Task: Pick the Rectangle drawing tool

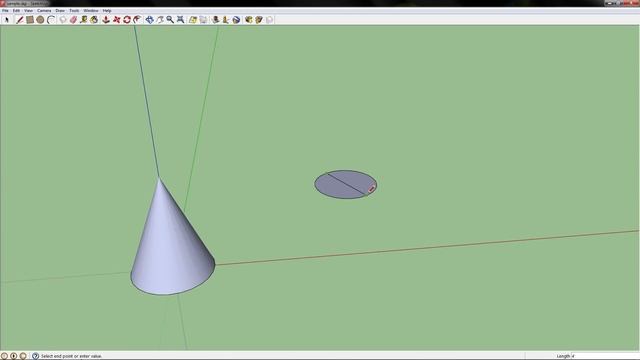Action: (30, 20)
